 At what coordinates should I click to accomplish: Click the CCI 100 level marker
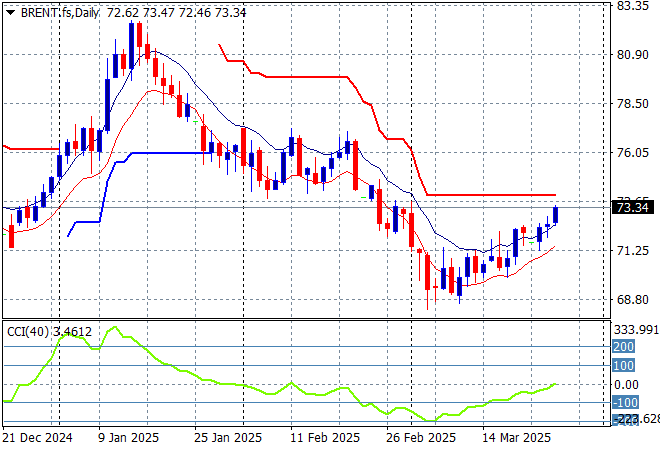click(624, 366)
